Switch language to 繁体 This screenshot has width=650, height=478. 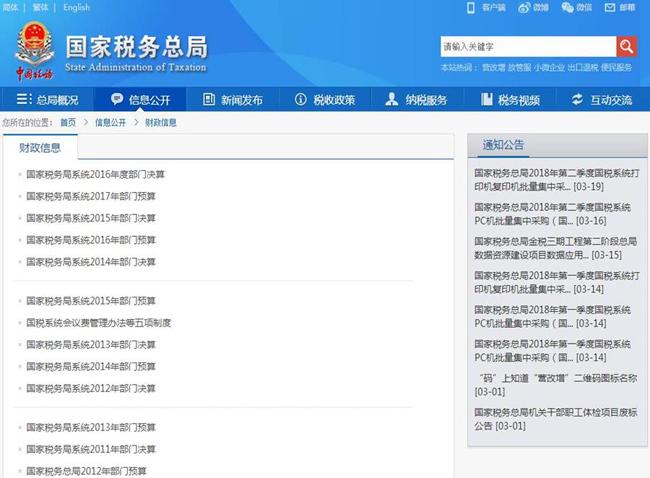40,7
